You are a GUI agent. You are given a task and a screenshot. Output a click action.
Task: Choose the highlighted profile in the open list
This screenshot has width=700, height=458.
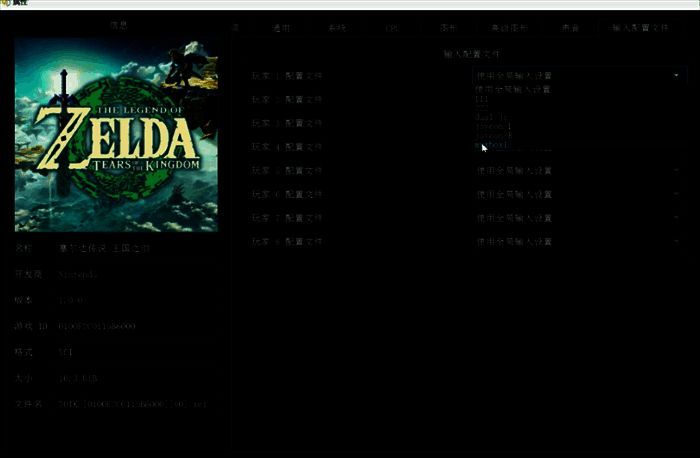(491, 146)
